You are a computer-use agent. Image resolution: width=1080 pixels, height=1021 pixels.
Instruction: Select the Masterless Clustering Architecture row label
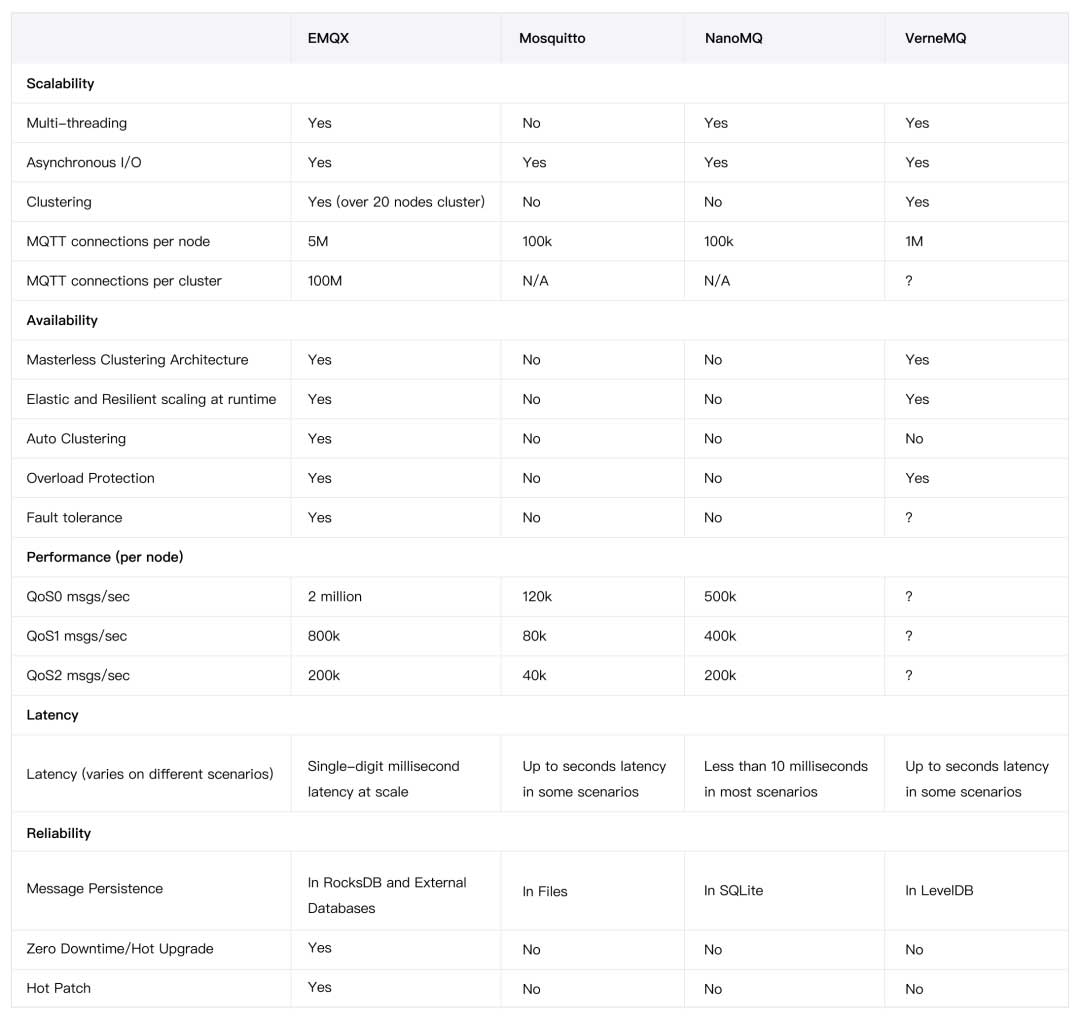click(x=137, y=360)
